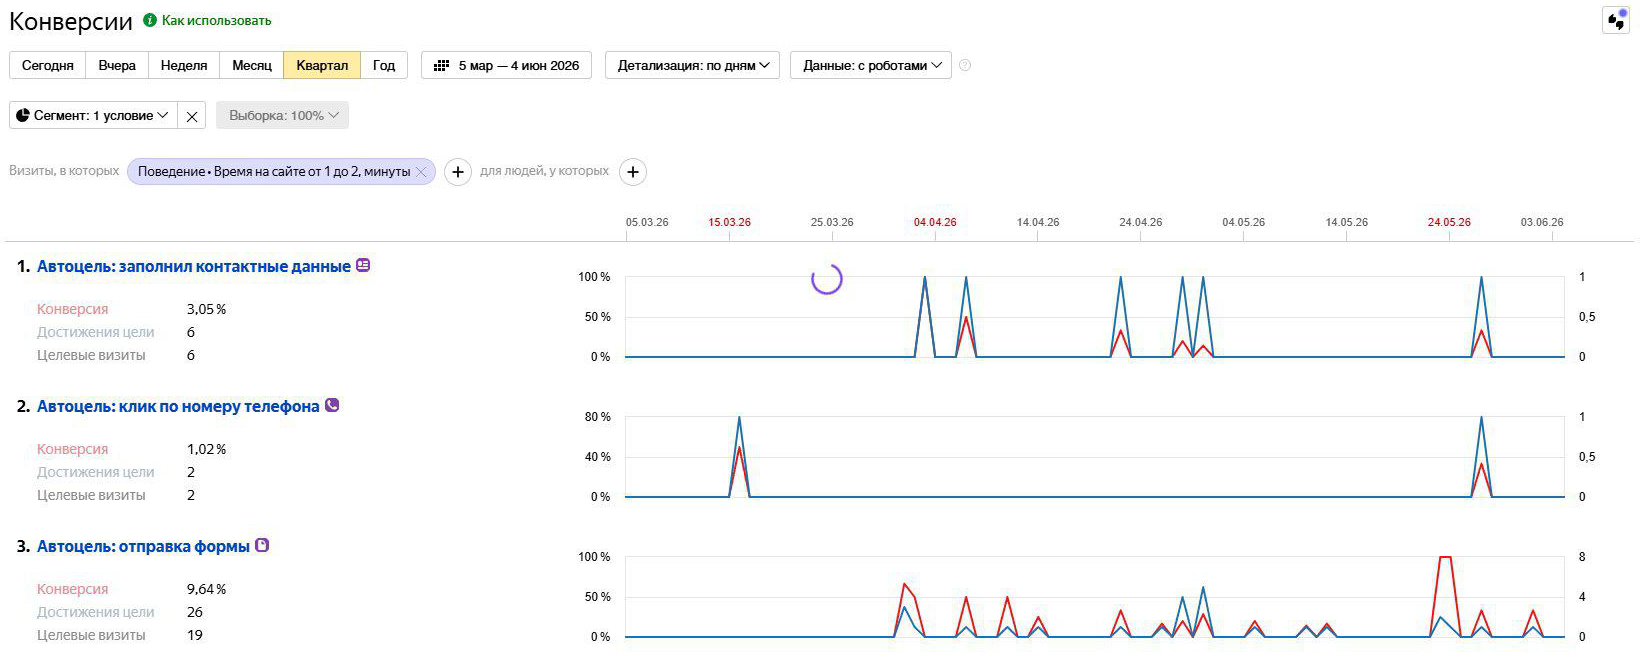This screenshot has width=1645, height=660.
Task: Open goal Автоцель: клик по номеру телефона
Action: (x=178, y=406)
